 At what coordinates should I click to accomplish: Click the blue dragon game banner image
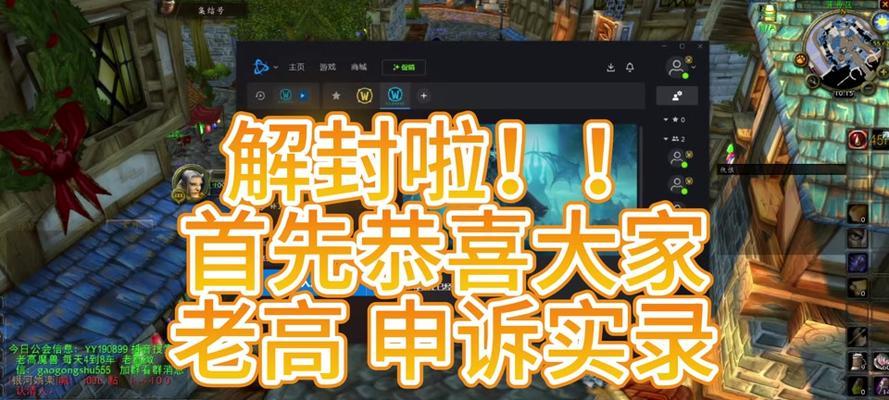point(567,170)
